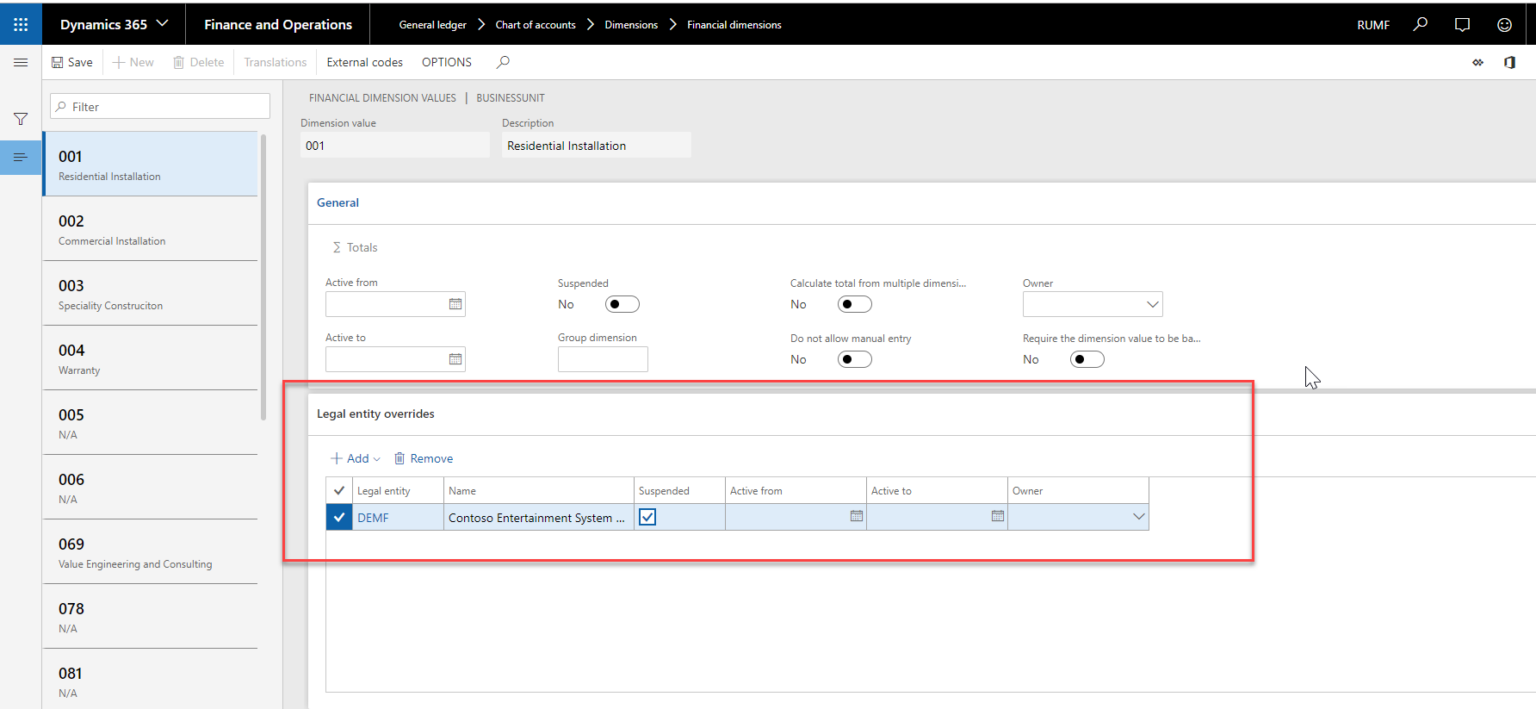Click the search magnifier in the top navigation bar

pyautogui.click(x=1420, y=24)
